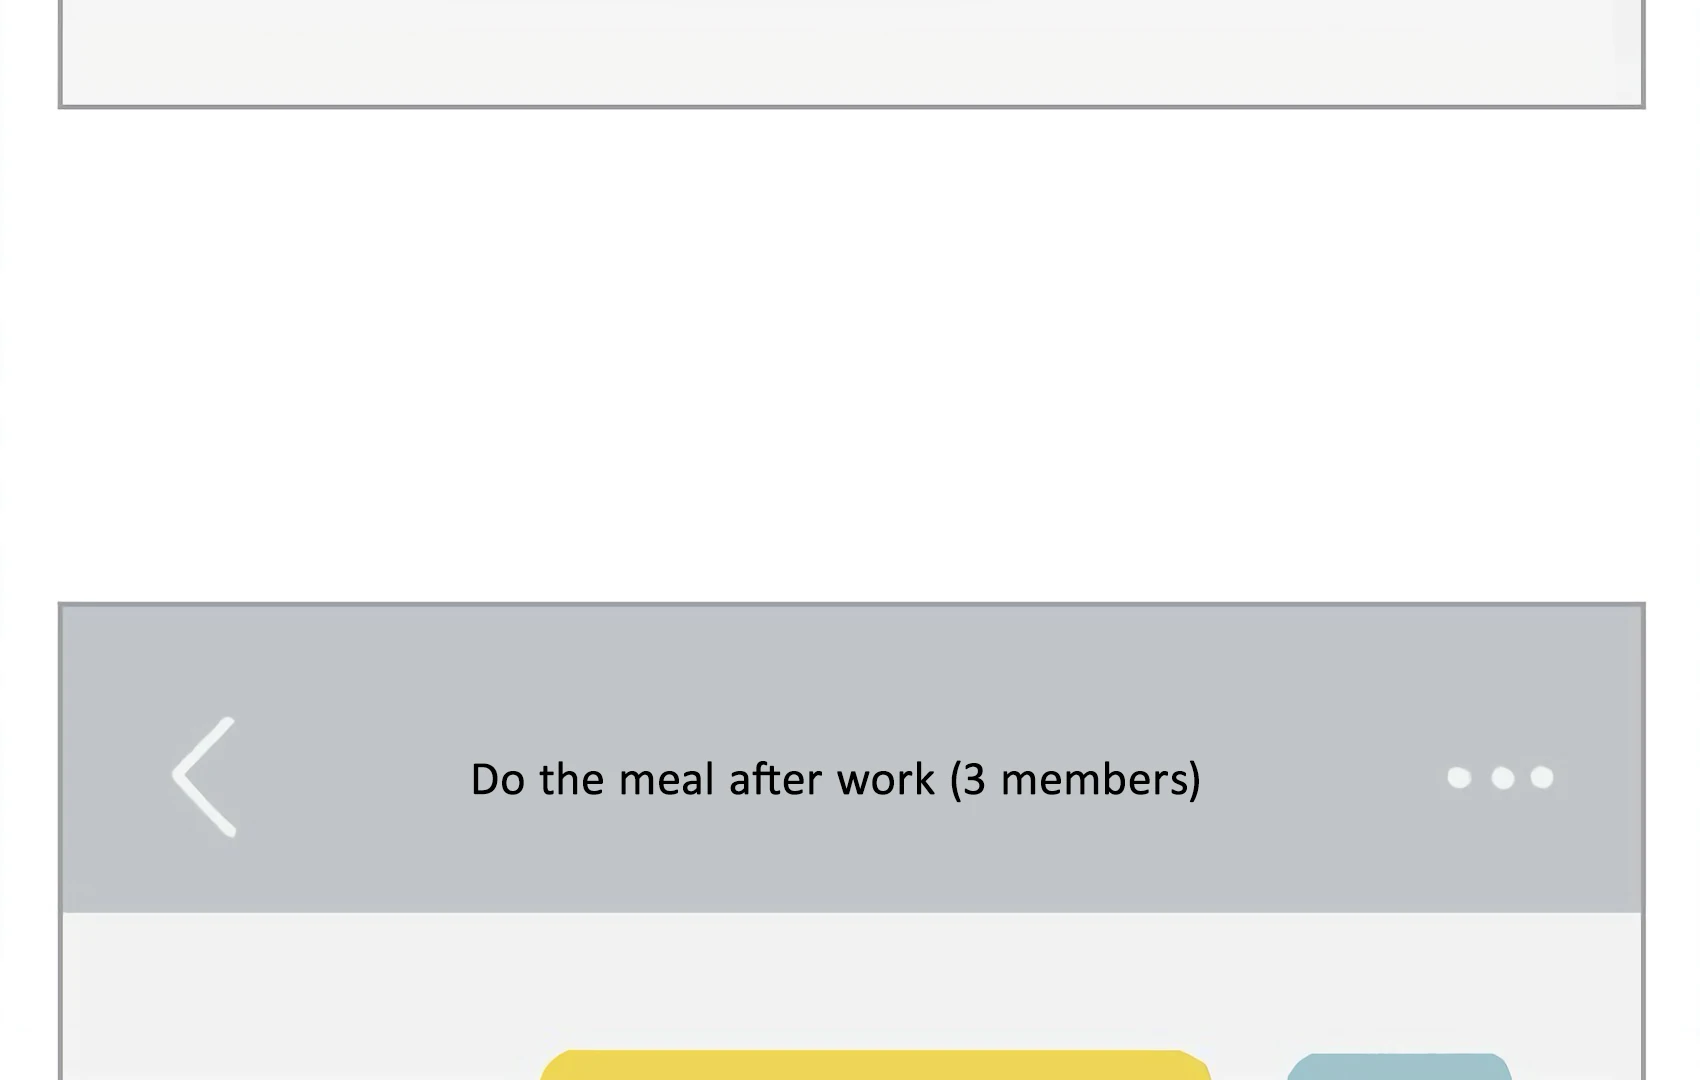1700x1080 pixels.
Task: Click header space between title and ellipsis
Action: tap(1320, 778)
